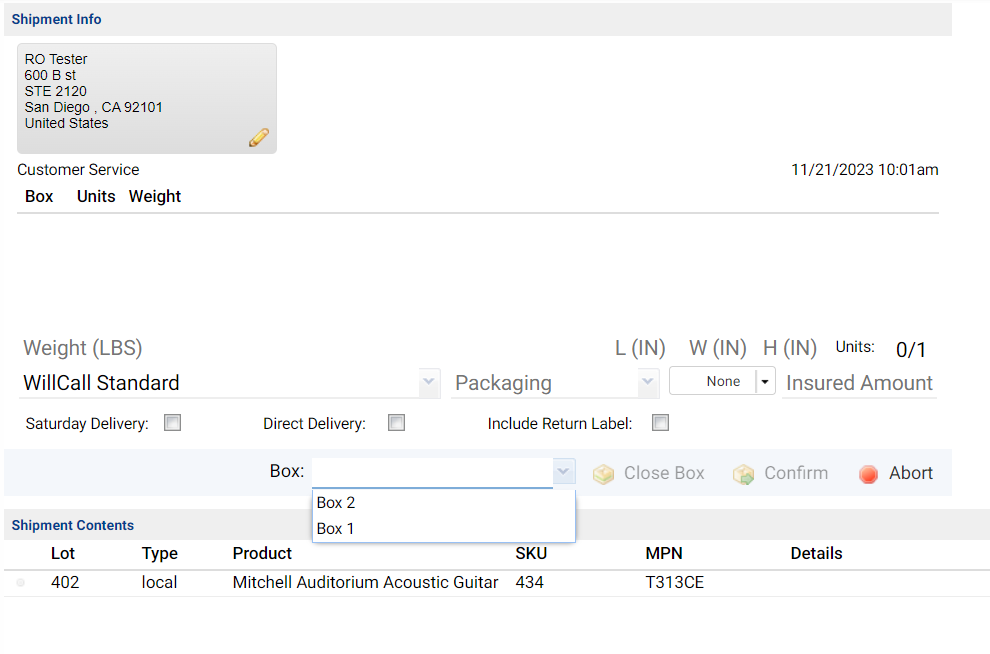Click the Shipment Contents header
This screenshot has width=990, height=654.
pyautogui.click(x=72, y=524)
